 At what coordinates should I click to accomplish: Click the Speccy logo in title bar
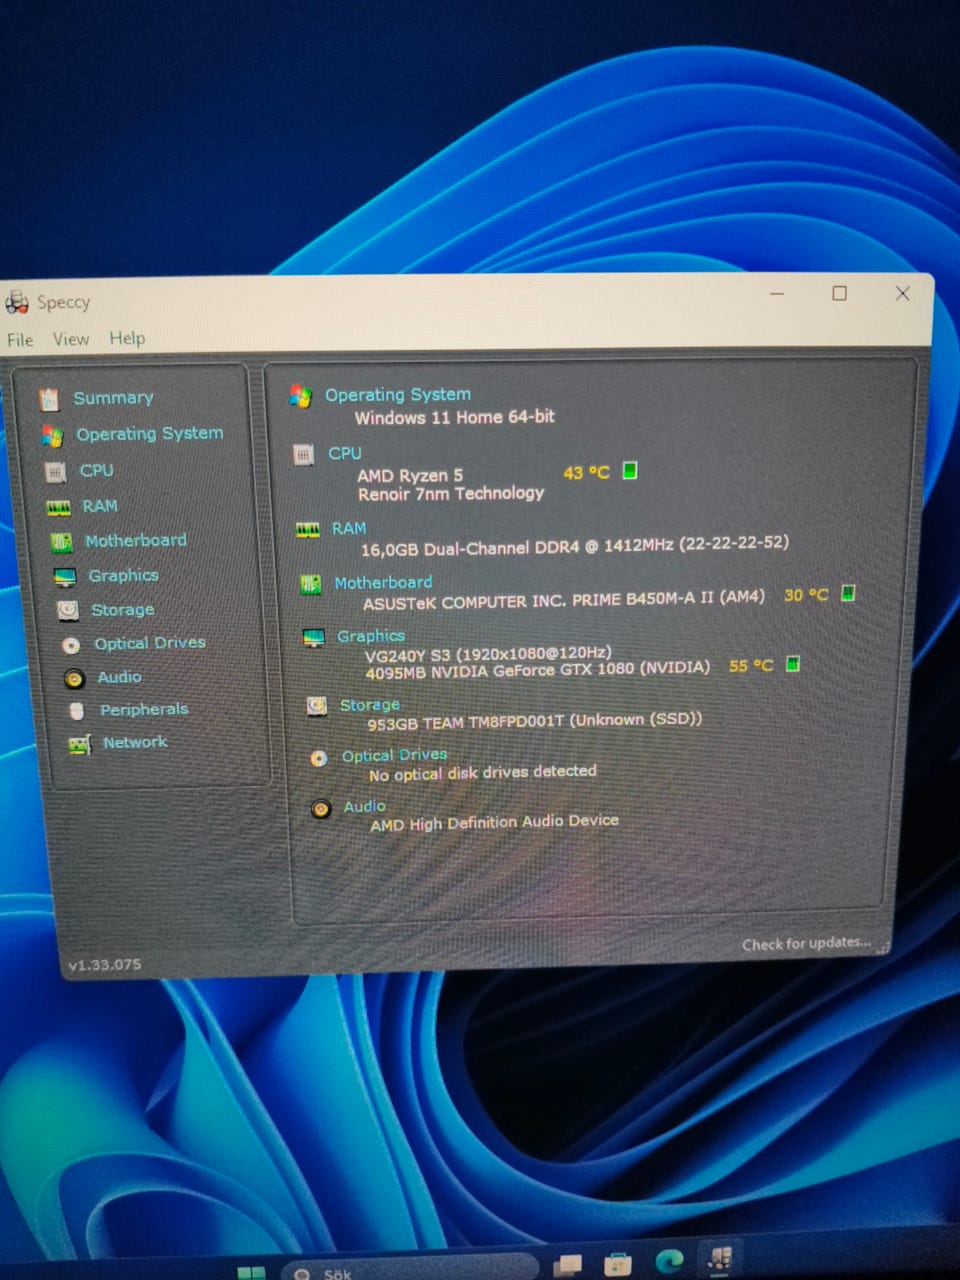coord(17,301)
